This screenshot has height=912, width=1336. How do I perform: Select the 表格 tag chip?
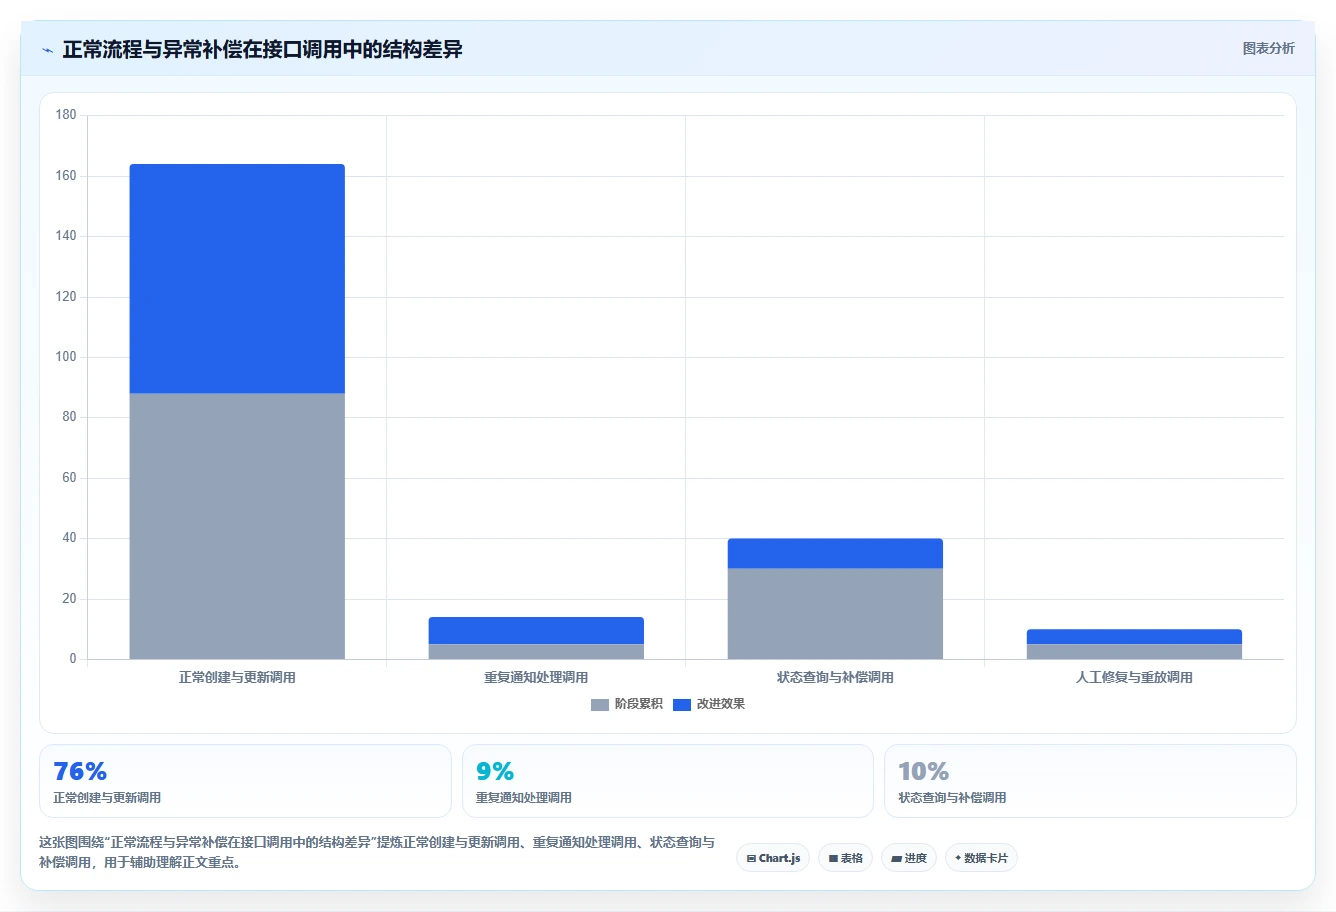pos(845,858)
